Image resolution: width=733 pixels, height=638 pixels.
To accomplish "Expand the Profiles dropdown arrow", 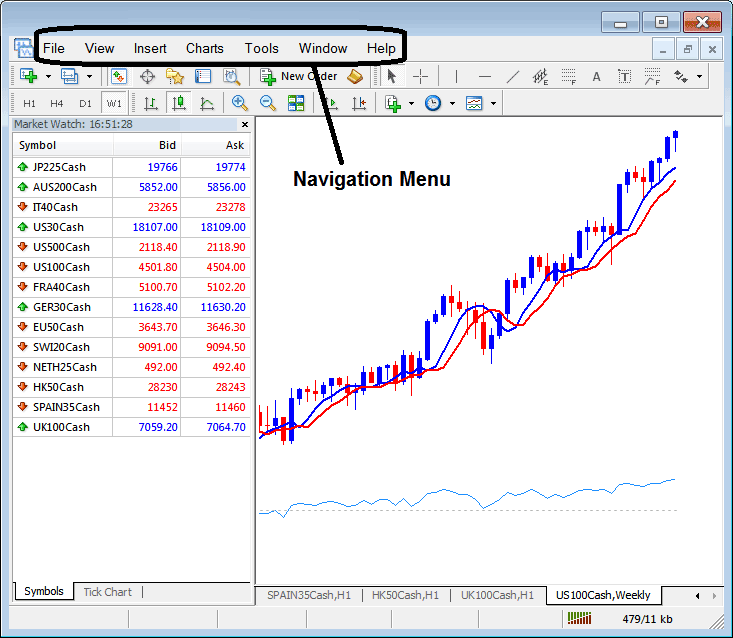I will (89, 76).
